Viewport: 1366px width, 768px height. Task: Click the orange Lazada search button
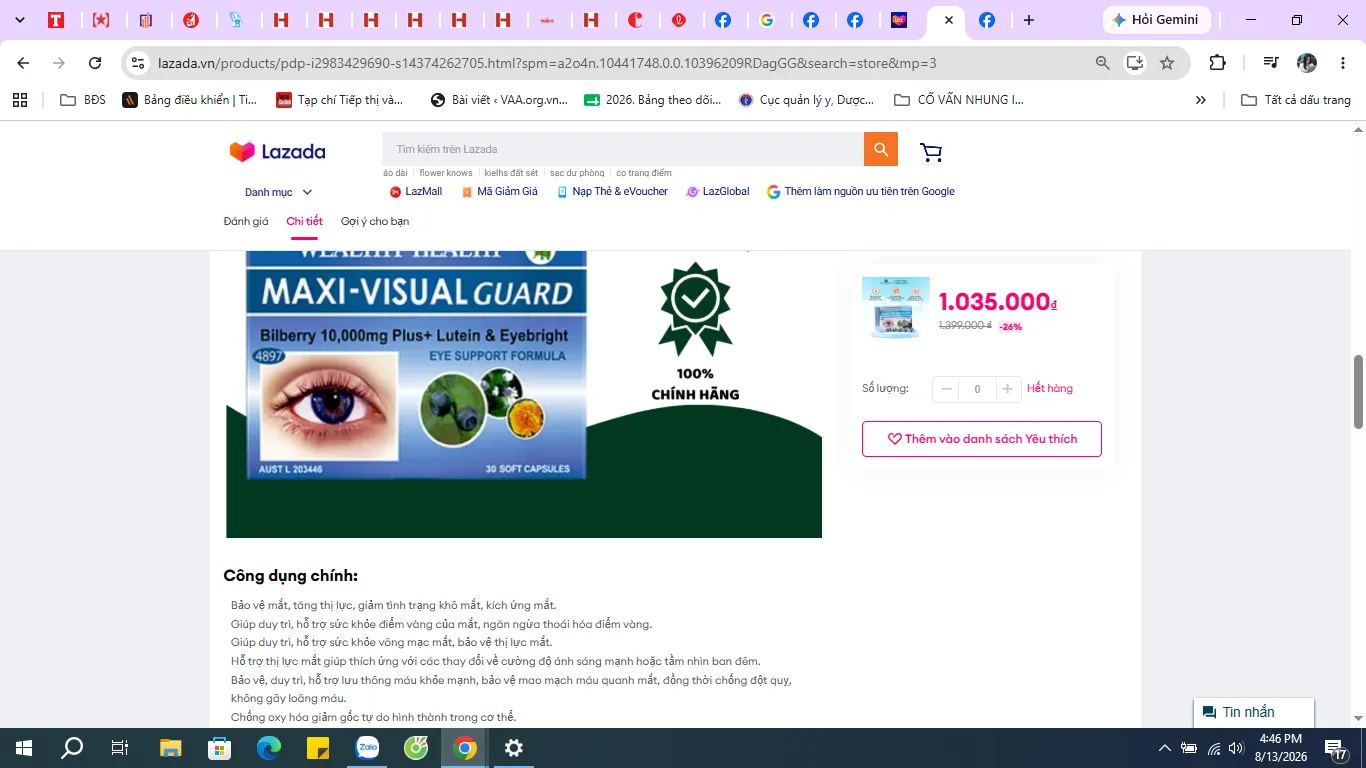[x=881, y=149]
